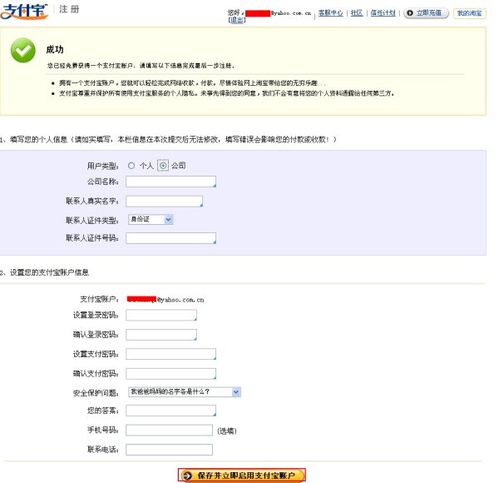Viewport: 499px width, 483px height.
Task: Expand the 安全保护问题 security question dropdown
Action: [x=184, y=392]
